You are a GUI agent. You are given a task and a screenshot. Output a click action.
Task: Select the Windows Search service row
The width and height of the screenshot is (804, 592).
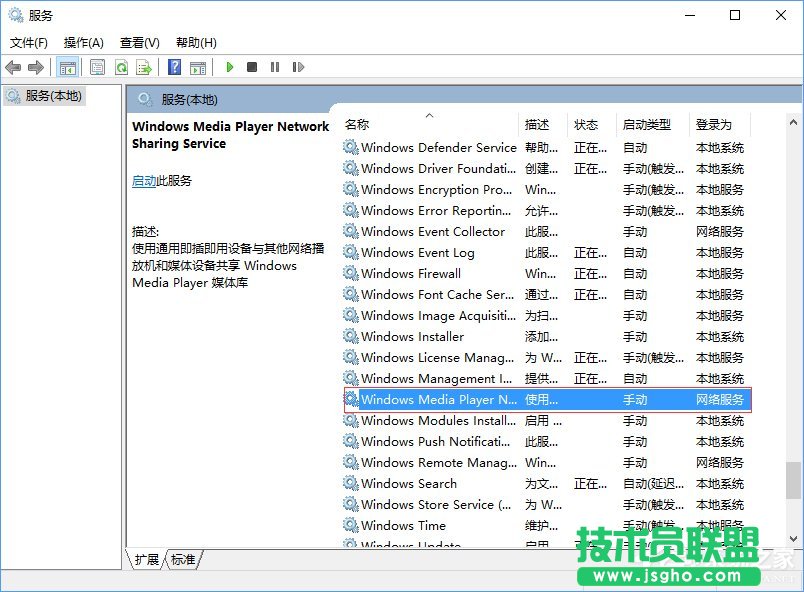point(430,483)
